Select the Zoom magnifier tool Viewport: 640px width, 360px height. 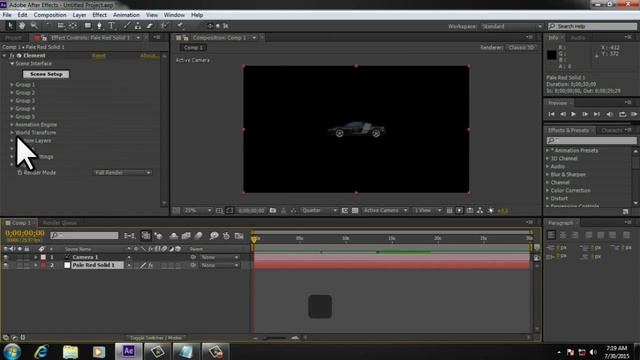(34, 26)
